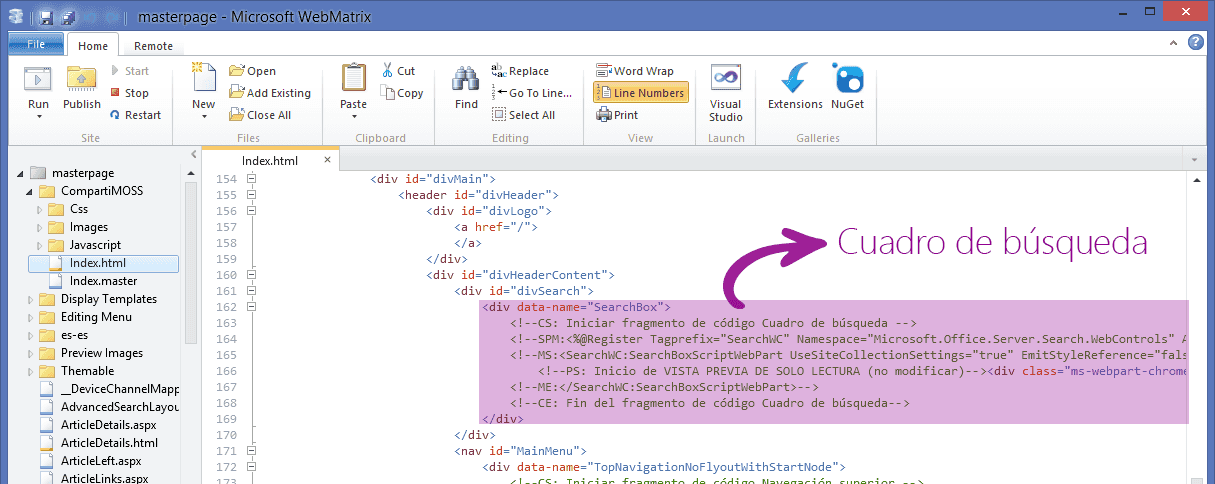The image size is (1215, 484).
Task: Open the New file dropdown arrow
Action: [x=203, y=116]
